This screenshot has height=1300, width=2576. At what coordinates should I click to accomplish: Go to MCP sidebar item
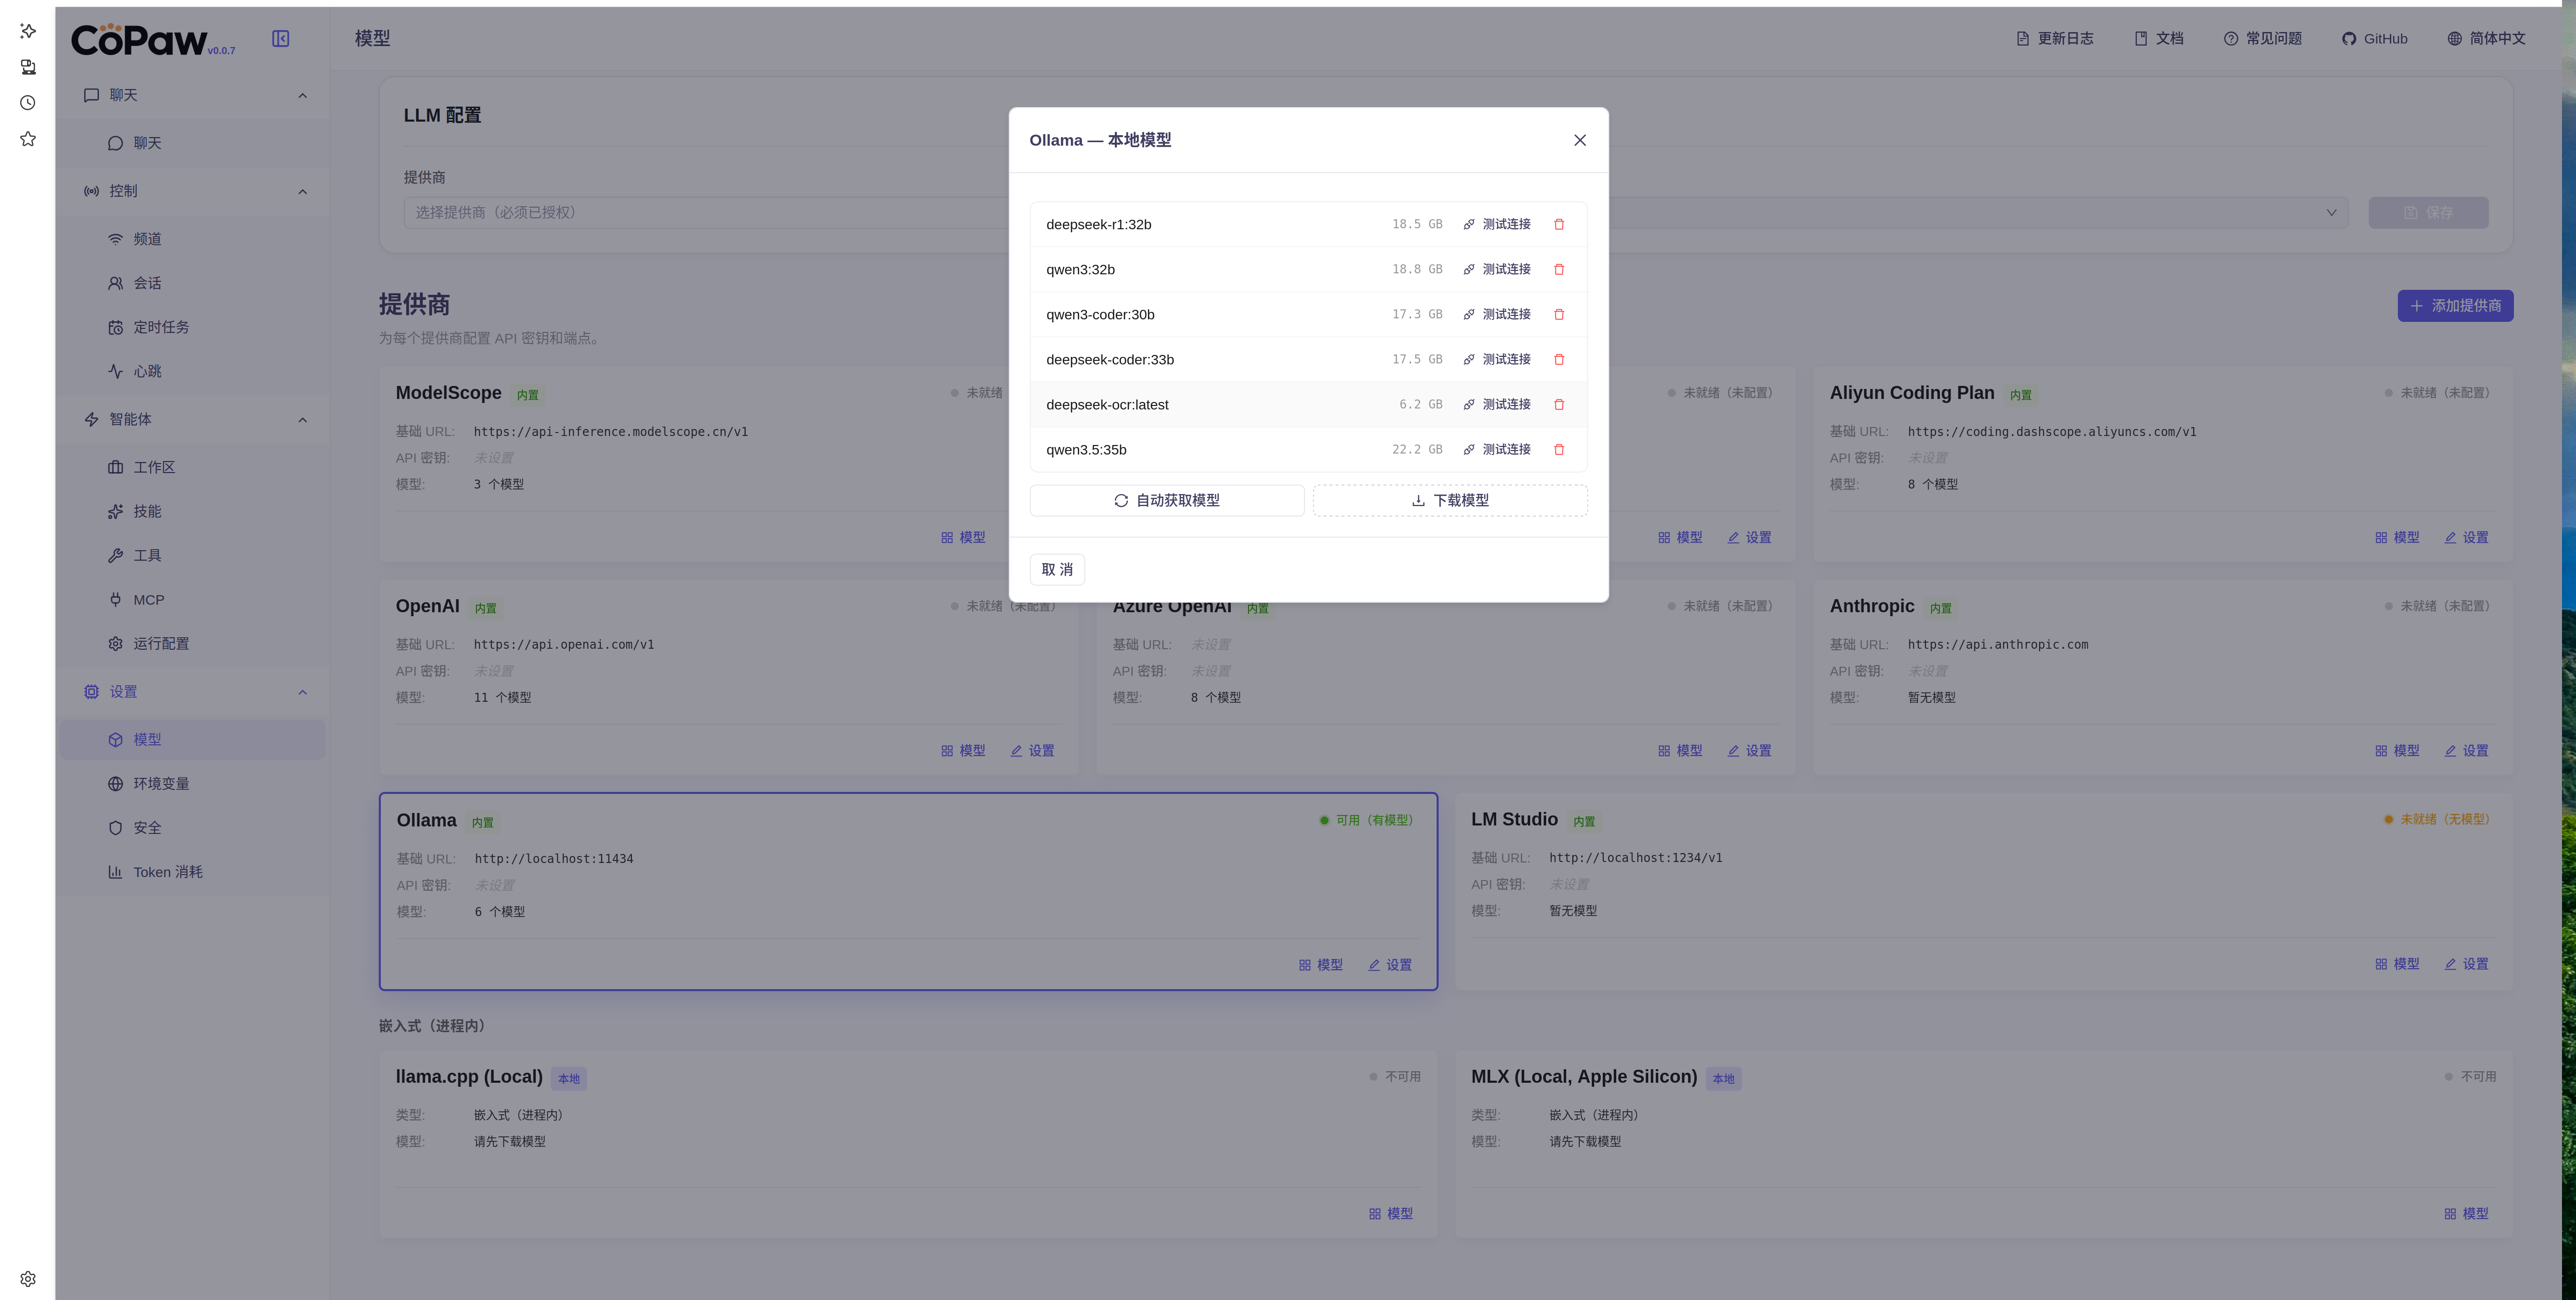pos(148,599)
